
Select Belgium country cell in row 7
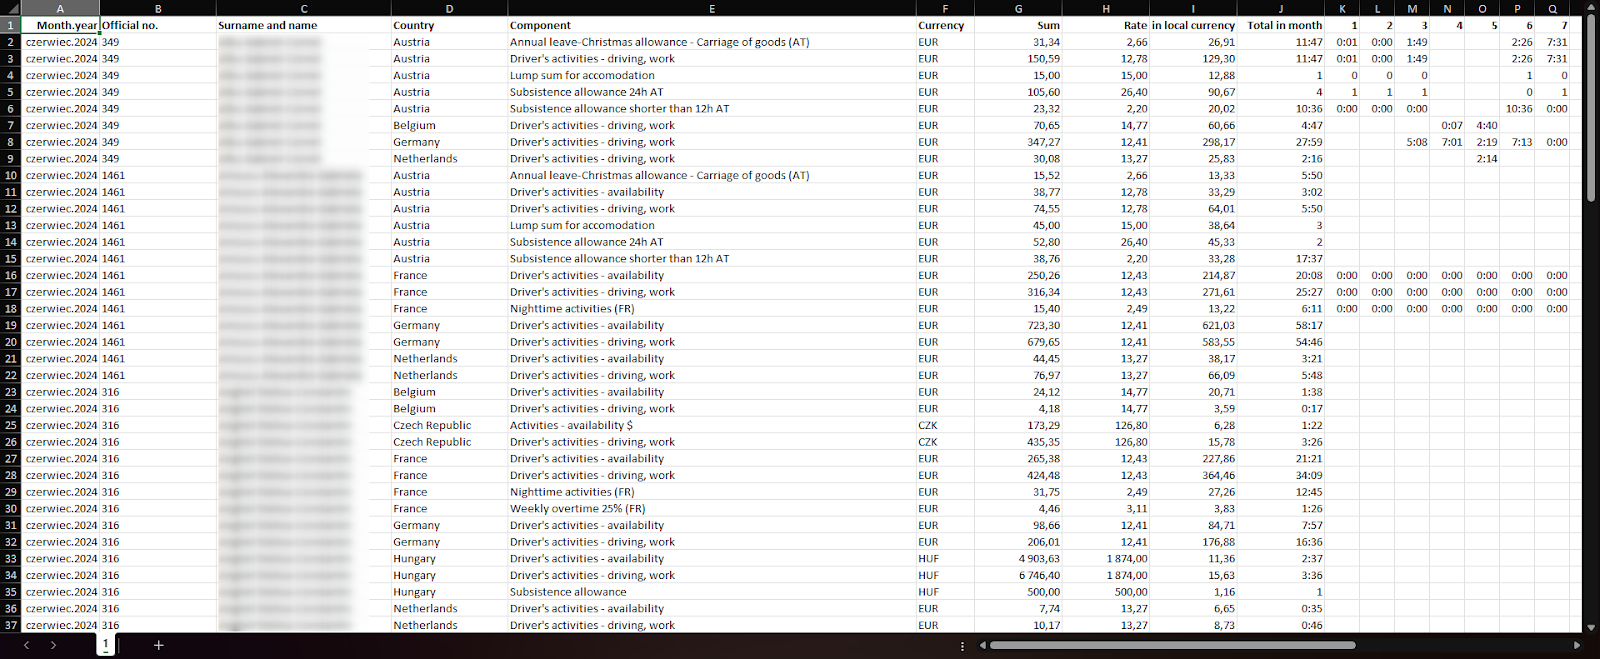point(449,125)
